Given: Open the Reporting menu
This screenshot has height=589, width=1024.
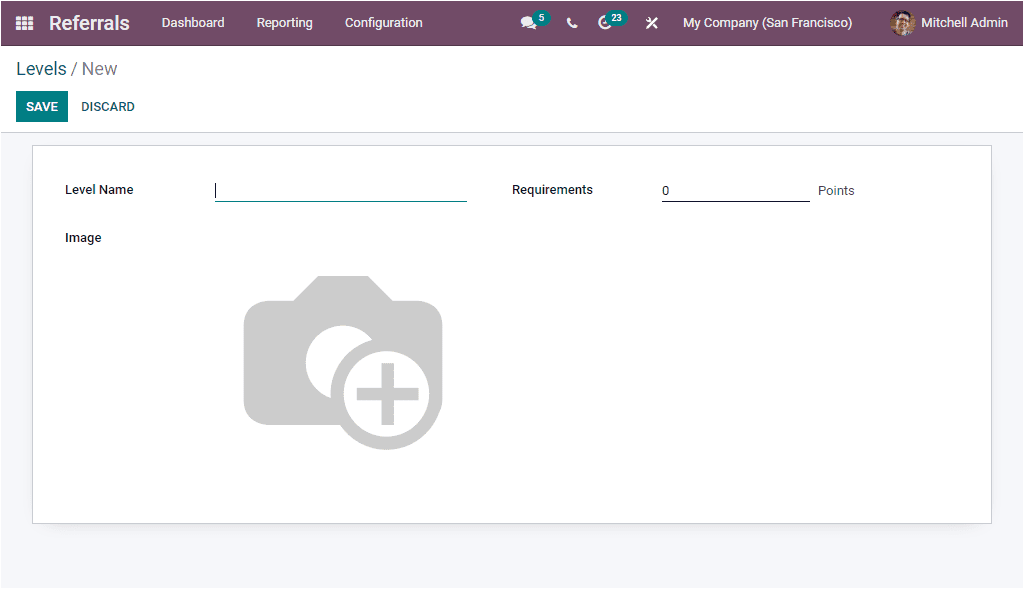Looking at the screenshot, I should click(x=284, y=22).
